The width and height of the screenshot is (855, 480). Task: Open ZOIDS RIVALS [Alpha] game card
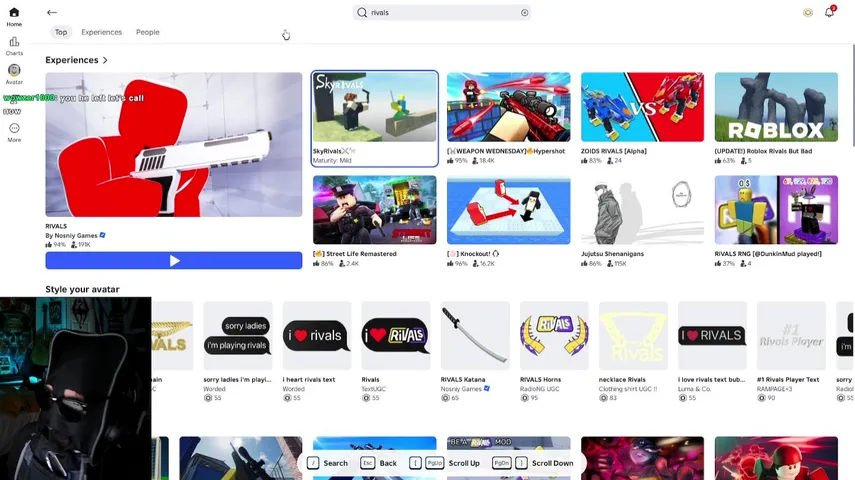[x=642, y=118]
